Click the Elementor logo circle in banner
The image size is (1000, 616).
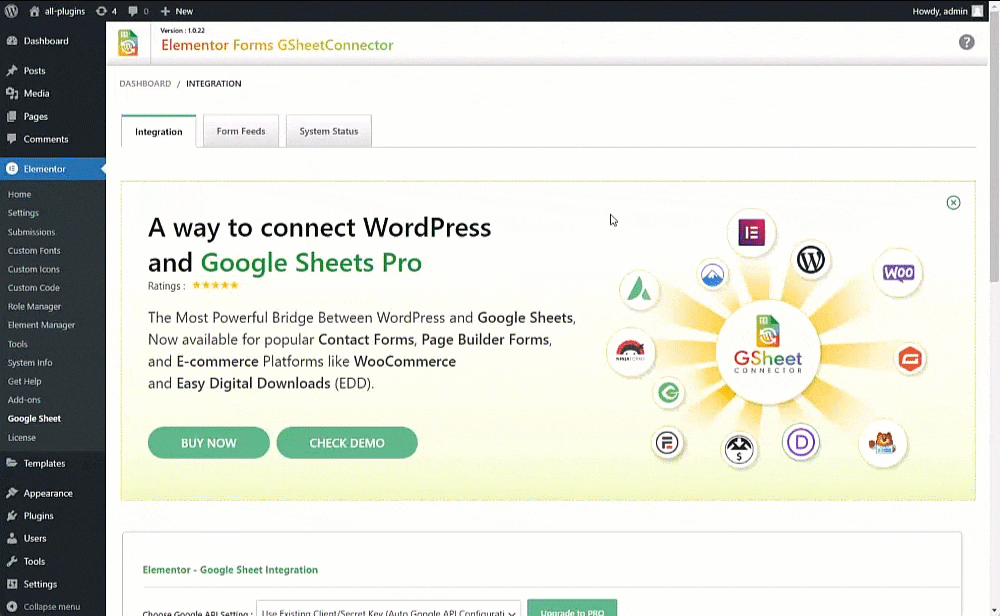tap(751, 233)
